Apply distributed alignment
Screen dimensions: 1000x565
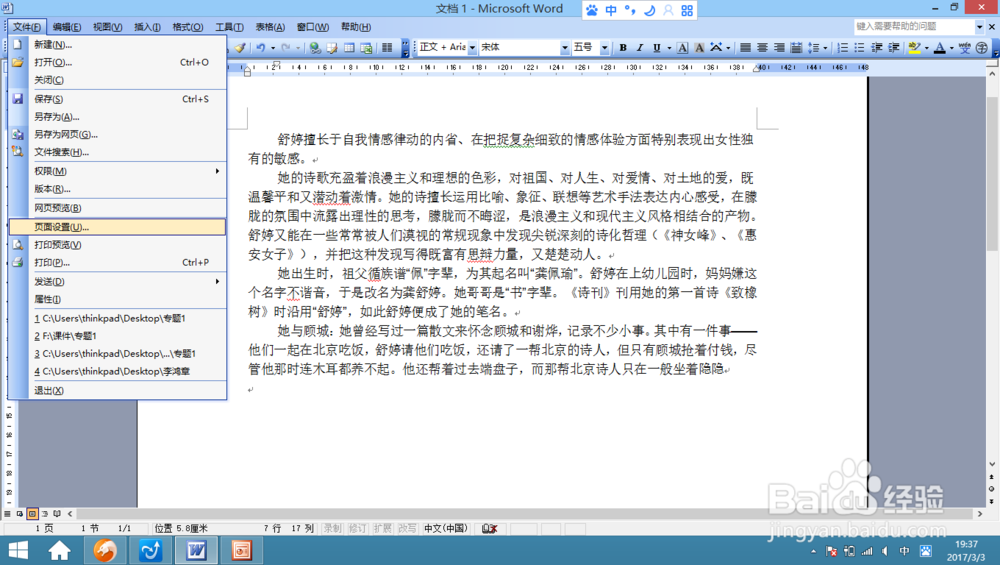[x=796, y=48]
